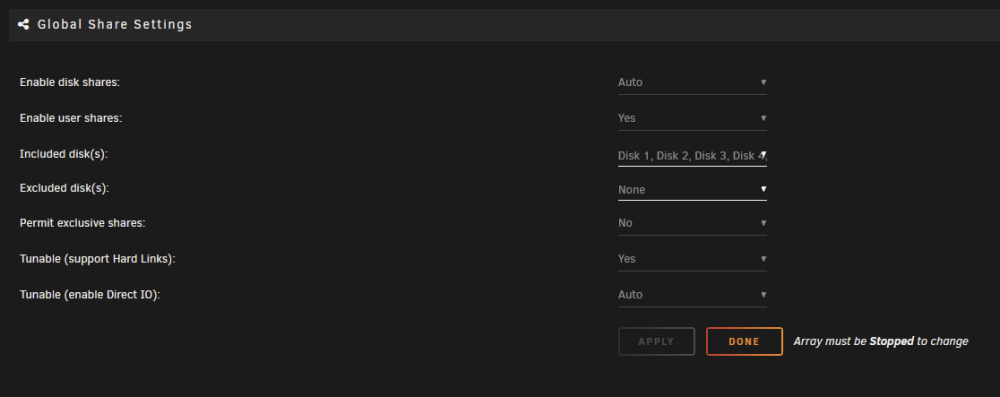The image size is (1000, 397).
Task: Click the 'Array must be Stopped to change' note
Action: click(881, 341)
